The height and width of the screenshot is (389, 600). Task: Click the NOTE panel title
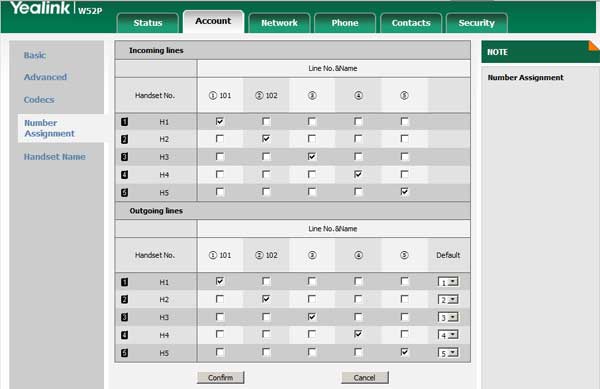[x=497, y=52]
